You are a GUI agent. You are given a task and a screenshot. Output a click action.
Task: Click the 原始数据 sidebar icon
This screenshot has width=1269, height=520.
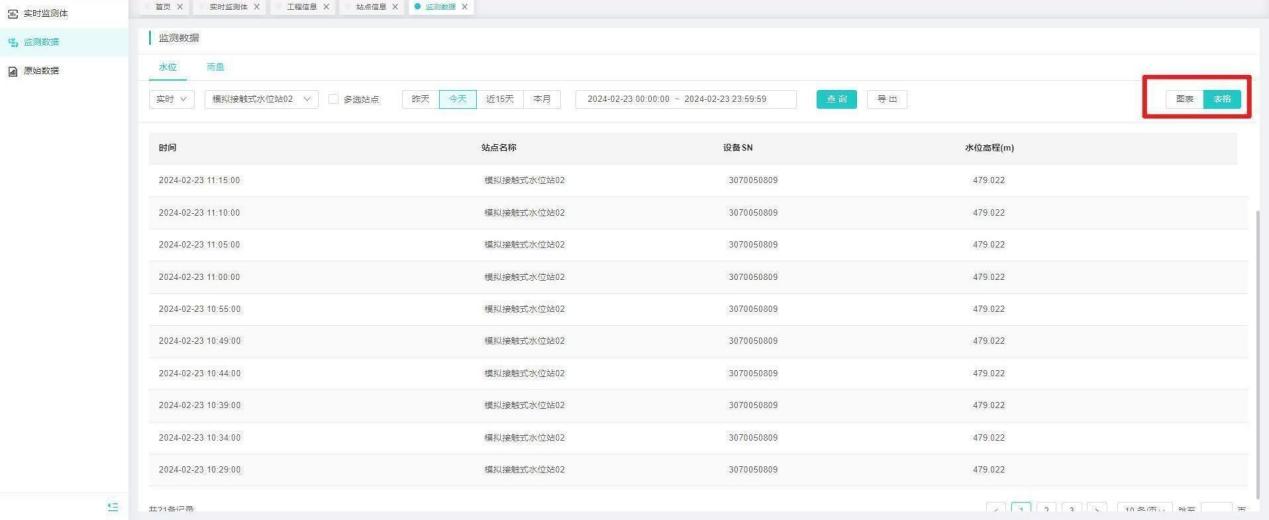click(11, 71)
